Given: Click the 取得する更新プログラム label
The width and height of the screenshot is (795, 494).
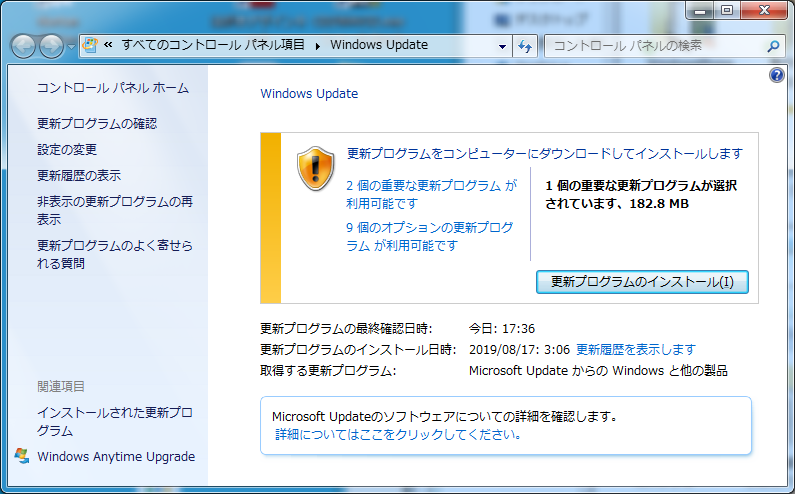Looking at the screenshot, I should (328, 371).
